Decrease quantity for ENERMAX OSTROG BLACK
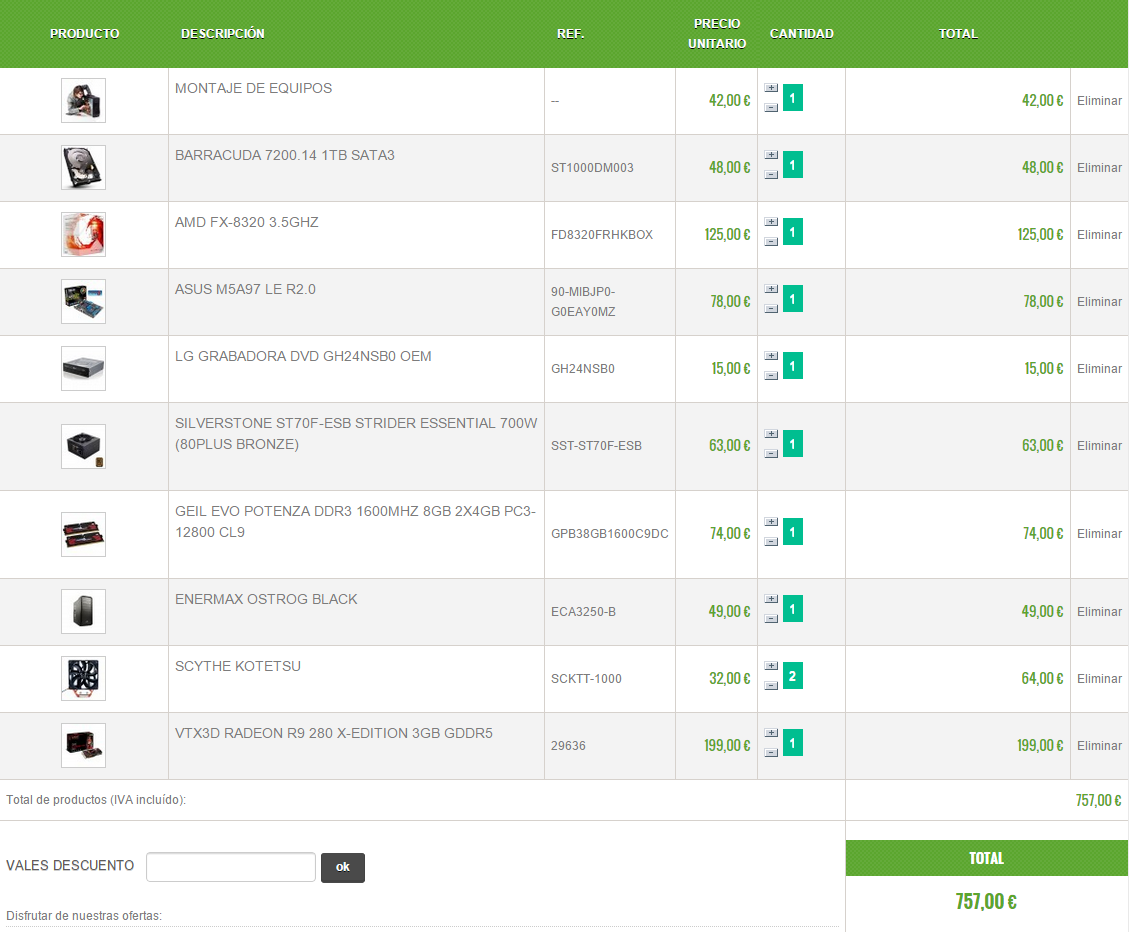The width and height of the screenshot is (1130, 932). point(771,618)
